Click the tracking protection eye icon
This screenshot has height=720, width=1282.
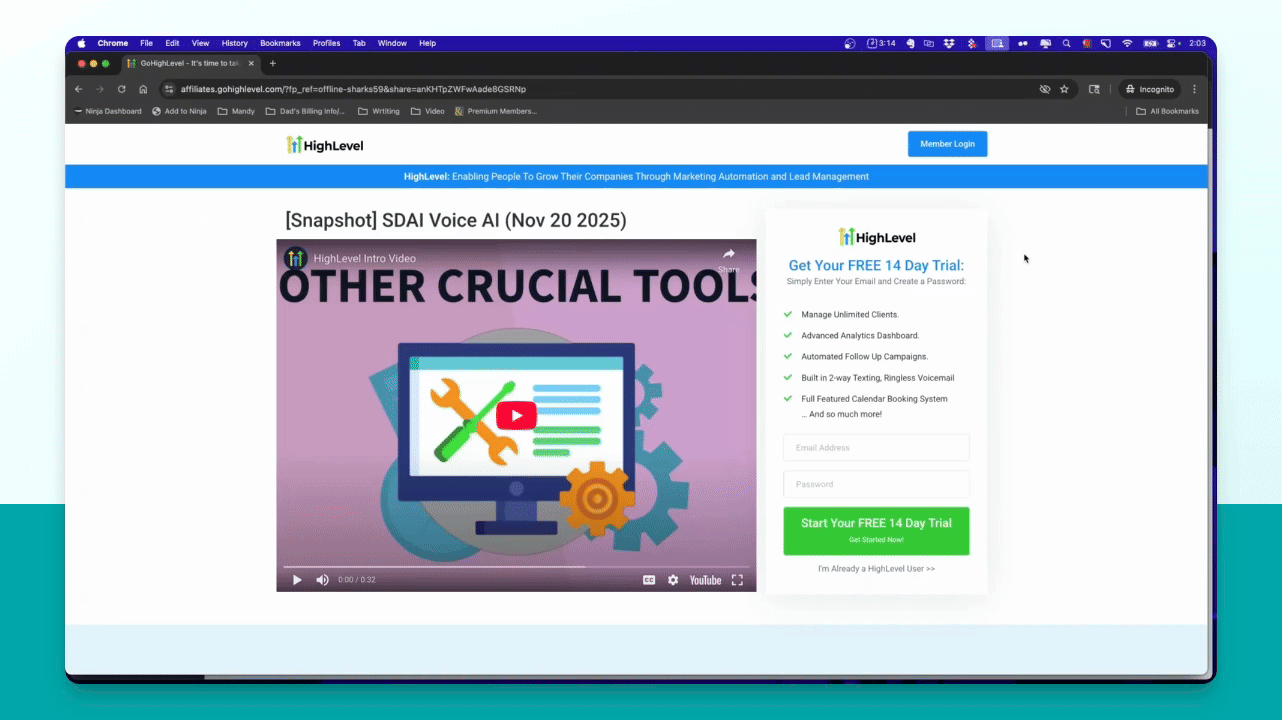point(1045,89)
